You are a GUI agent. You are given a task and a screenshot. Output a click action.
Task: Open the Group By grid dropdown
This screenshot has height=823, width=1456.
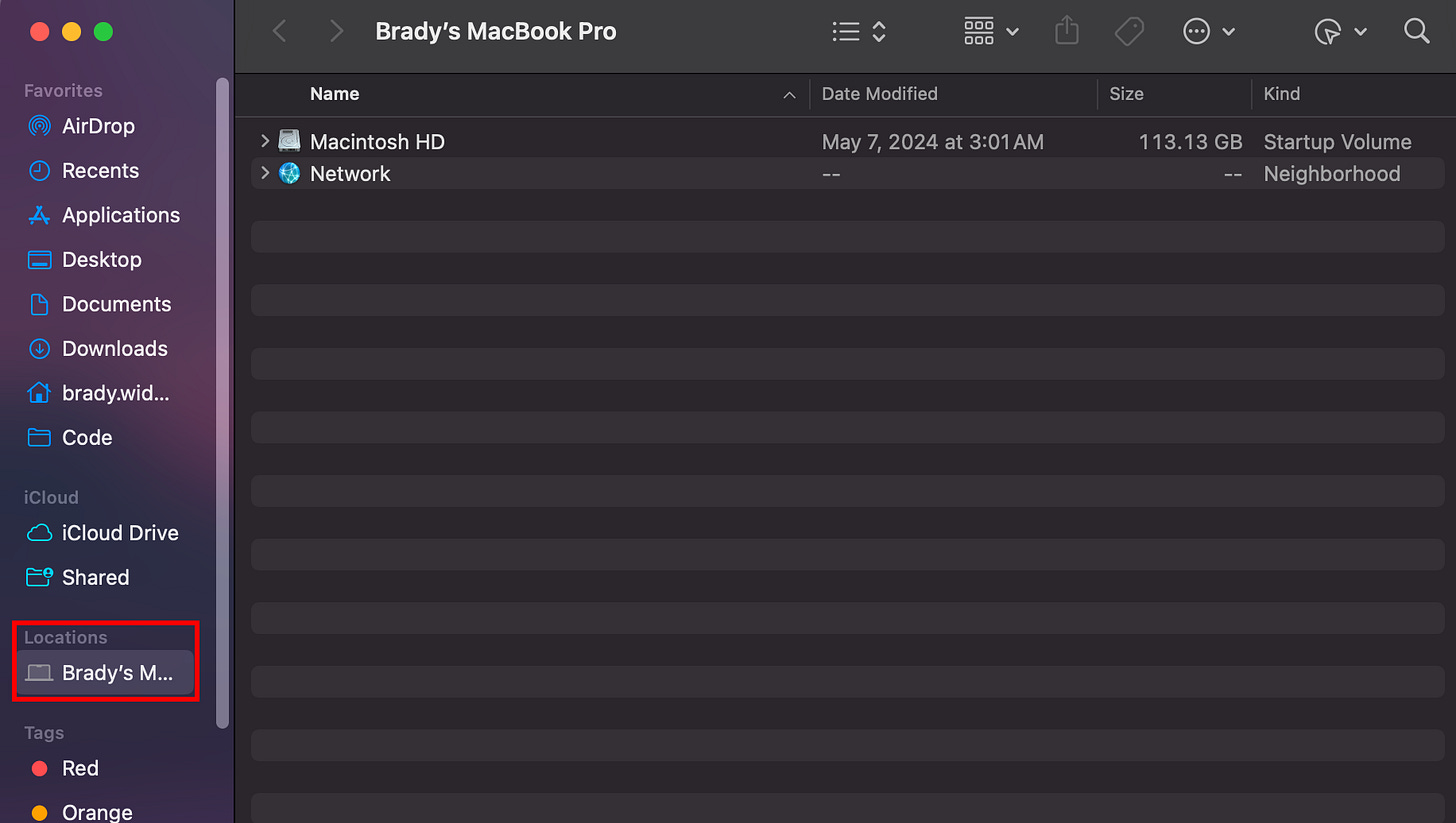(991, 32)
